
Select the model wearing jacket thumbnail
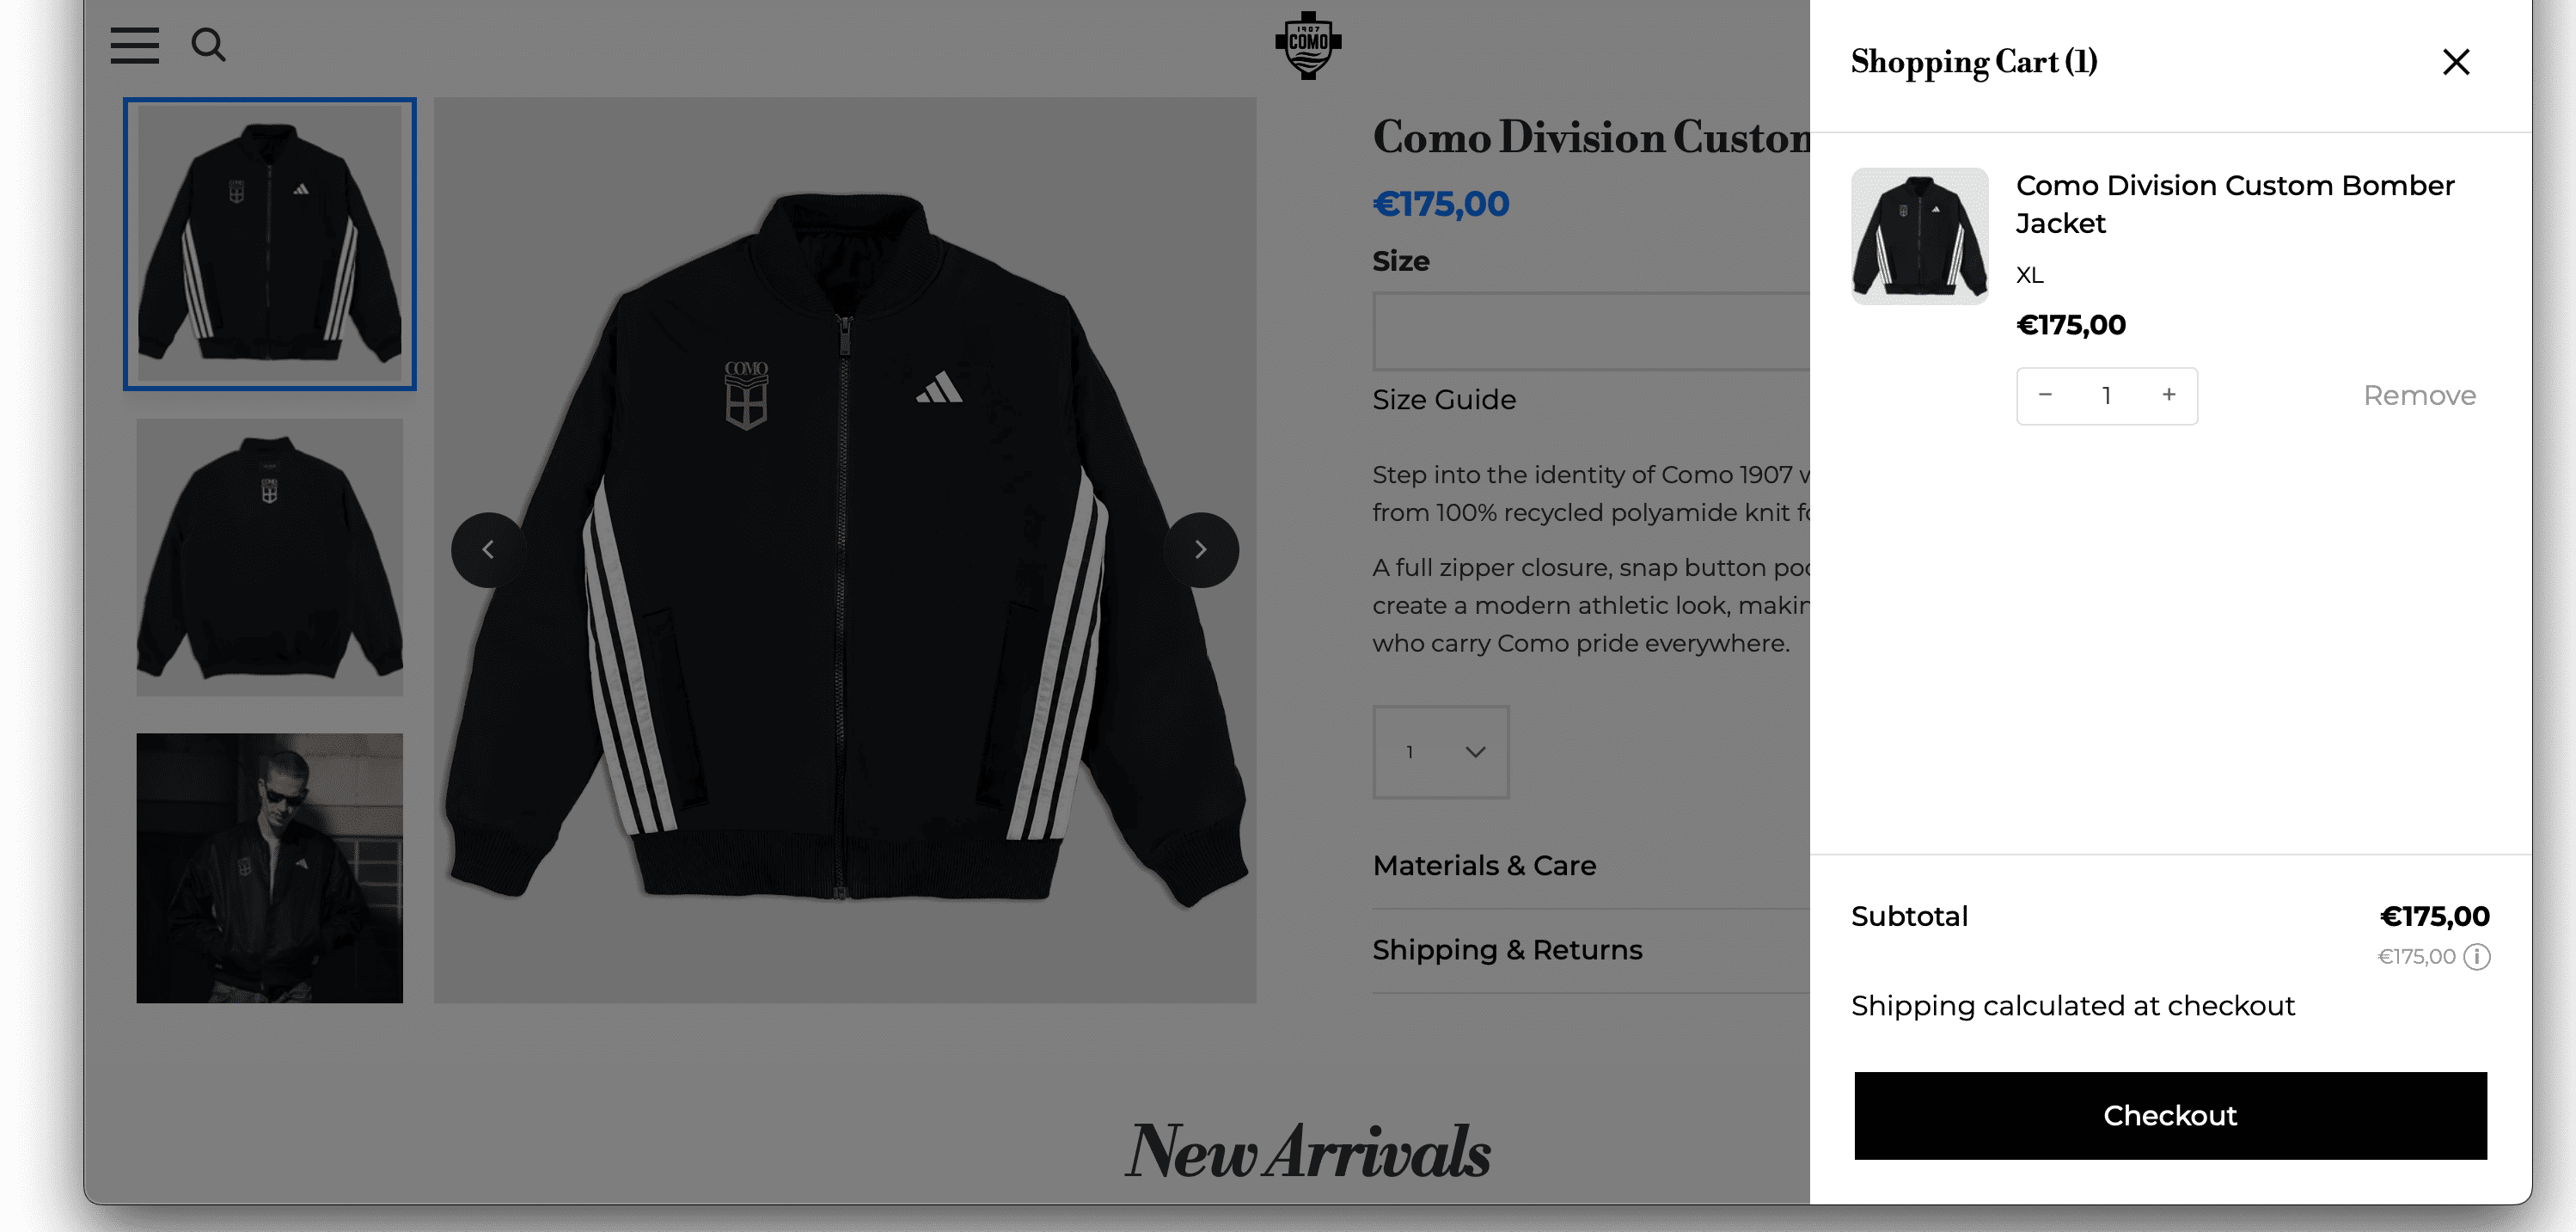pos(270,868)
